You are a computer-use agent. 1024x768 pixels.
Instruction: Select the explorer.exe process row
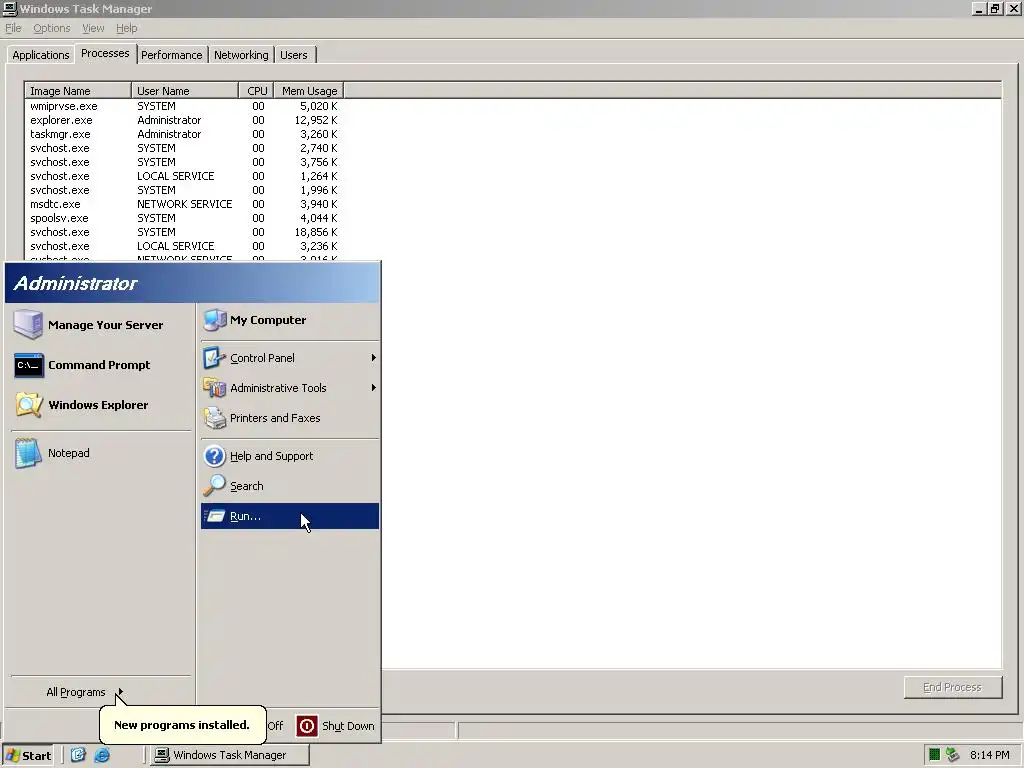click(184, 120)
